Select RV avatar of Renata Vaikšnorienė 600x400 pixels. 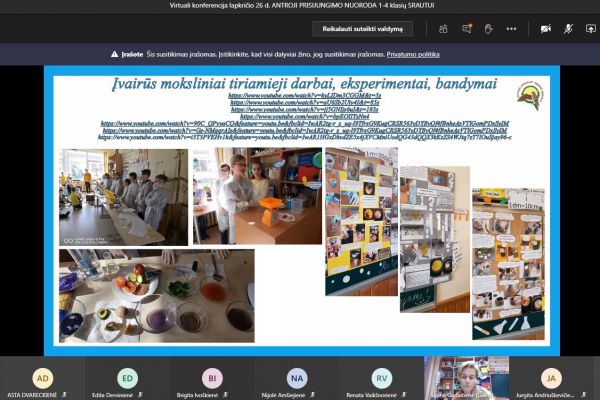tap(382, 378)
